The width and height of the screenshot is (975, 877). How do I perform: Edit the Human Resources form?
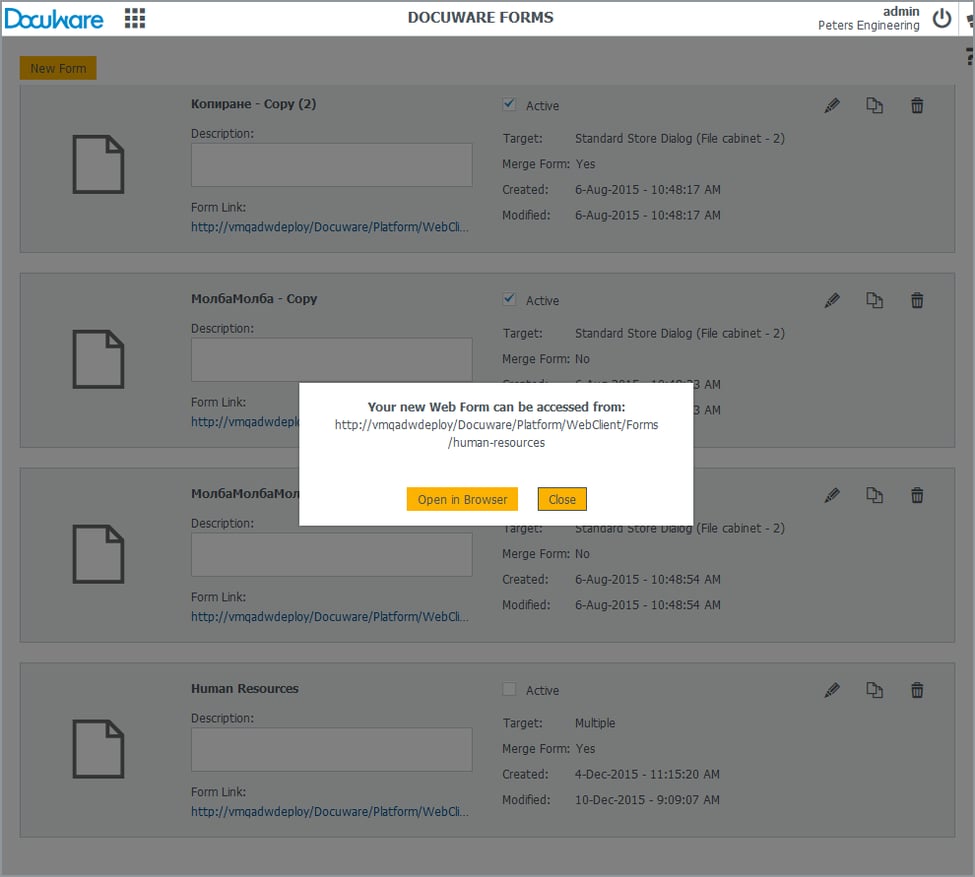click(832, 690)
